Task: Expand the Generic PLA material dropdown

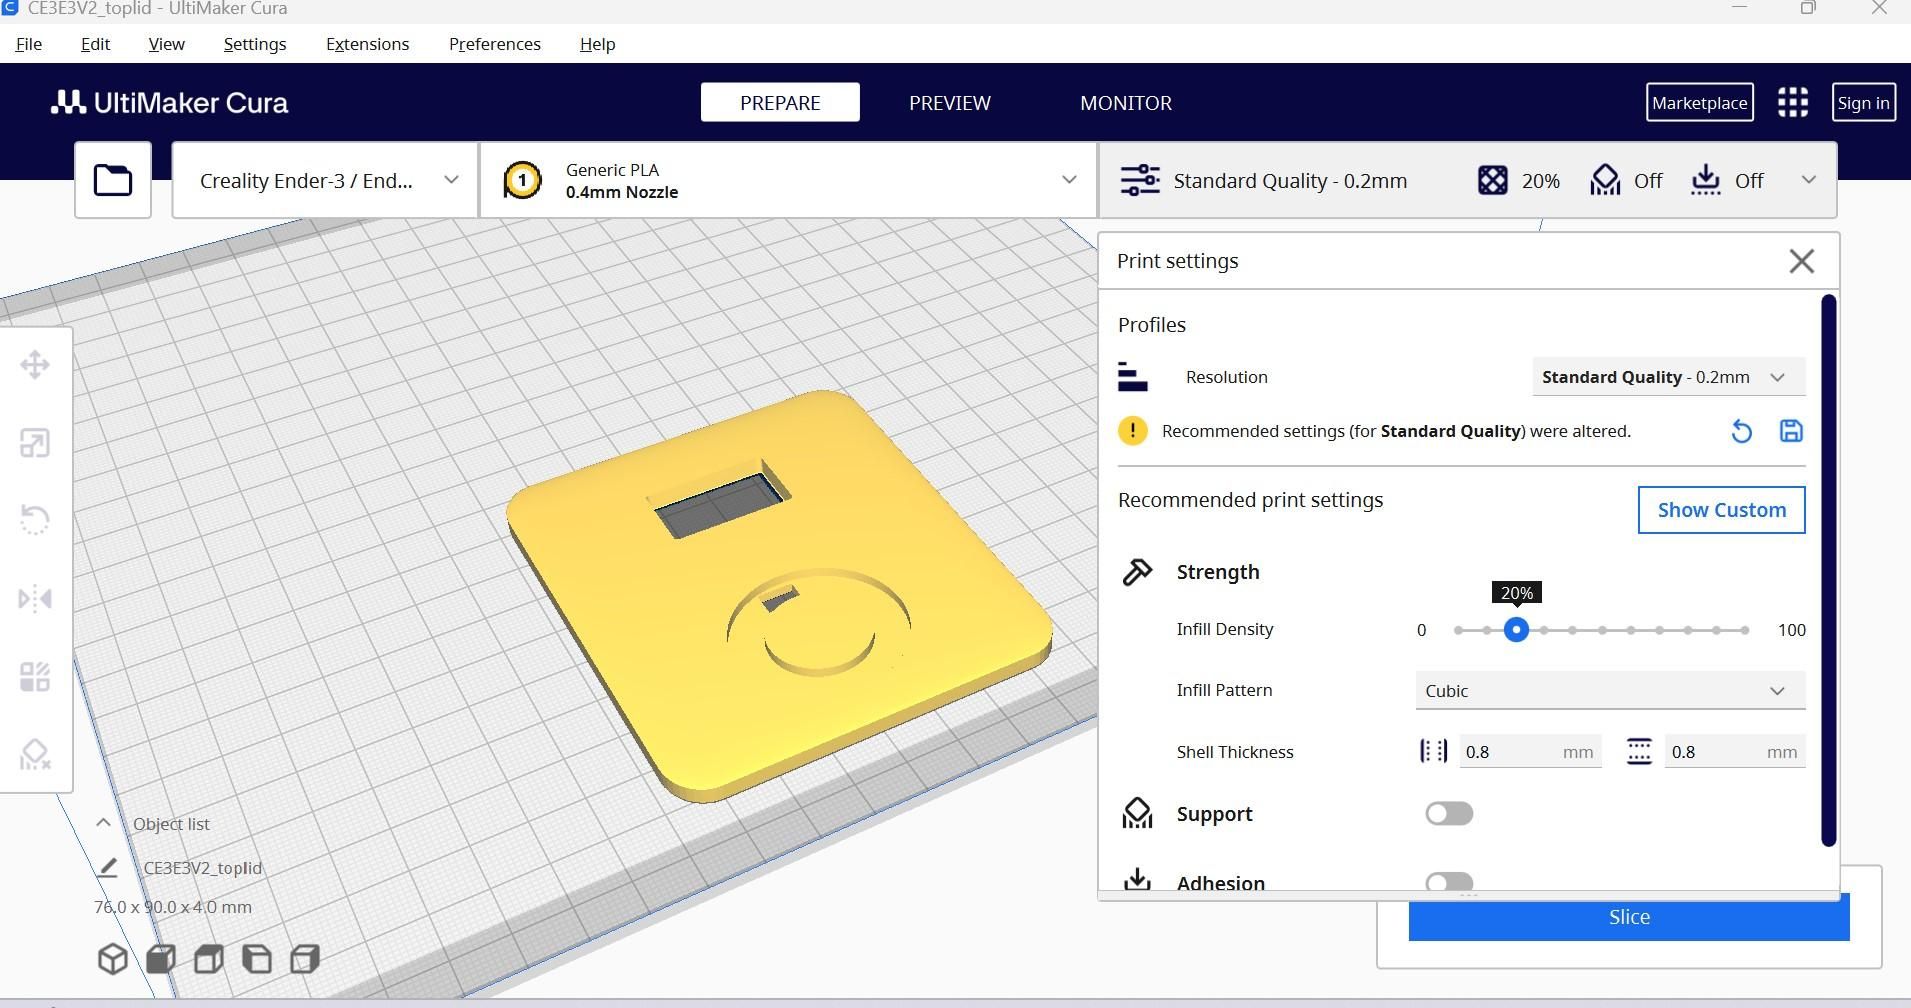Action: [788, 181]
